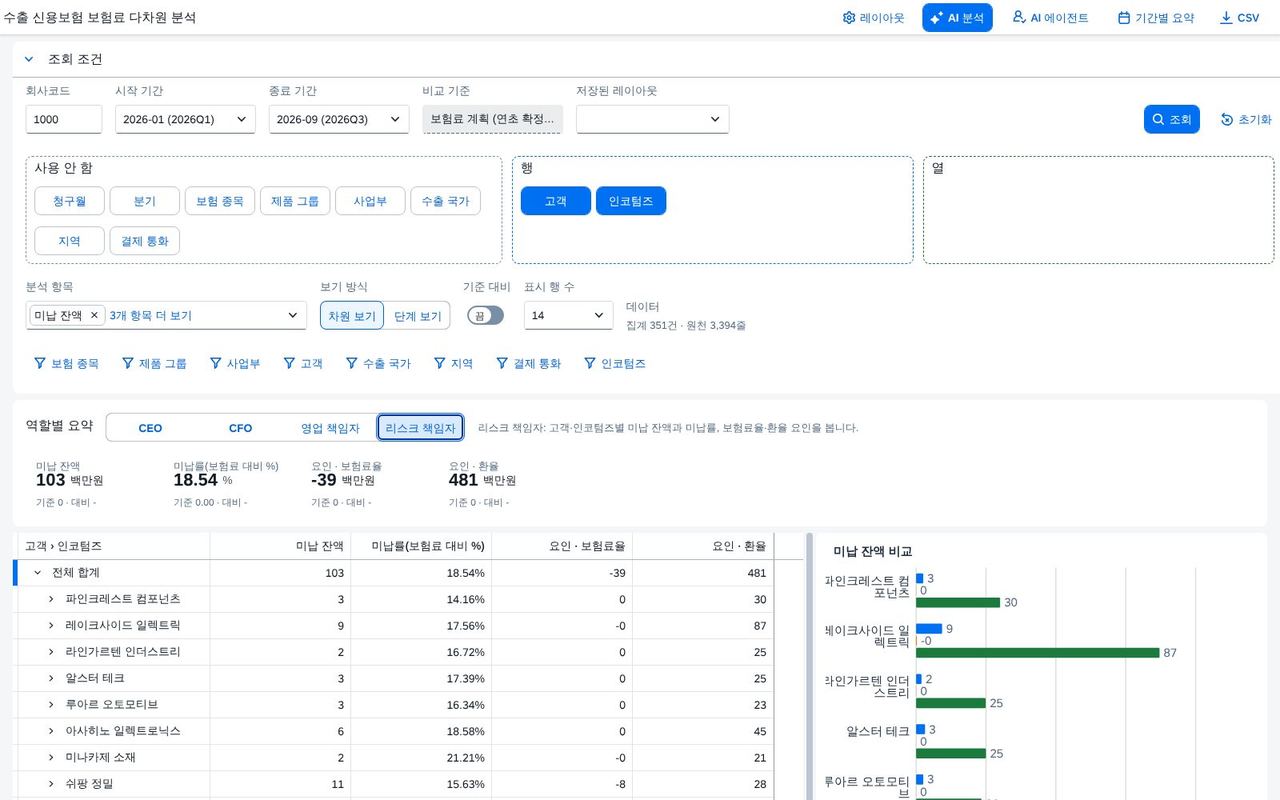Screen dimensions: 1280x800
Task: Collapse the 조회 조건 section
Action: [x=29, y=59]
